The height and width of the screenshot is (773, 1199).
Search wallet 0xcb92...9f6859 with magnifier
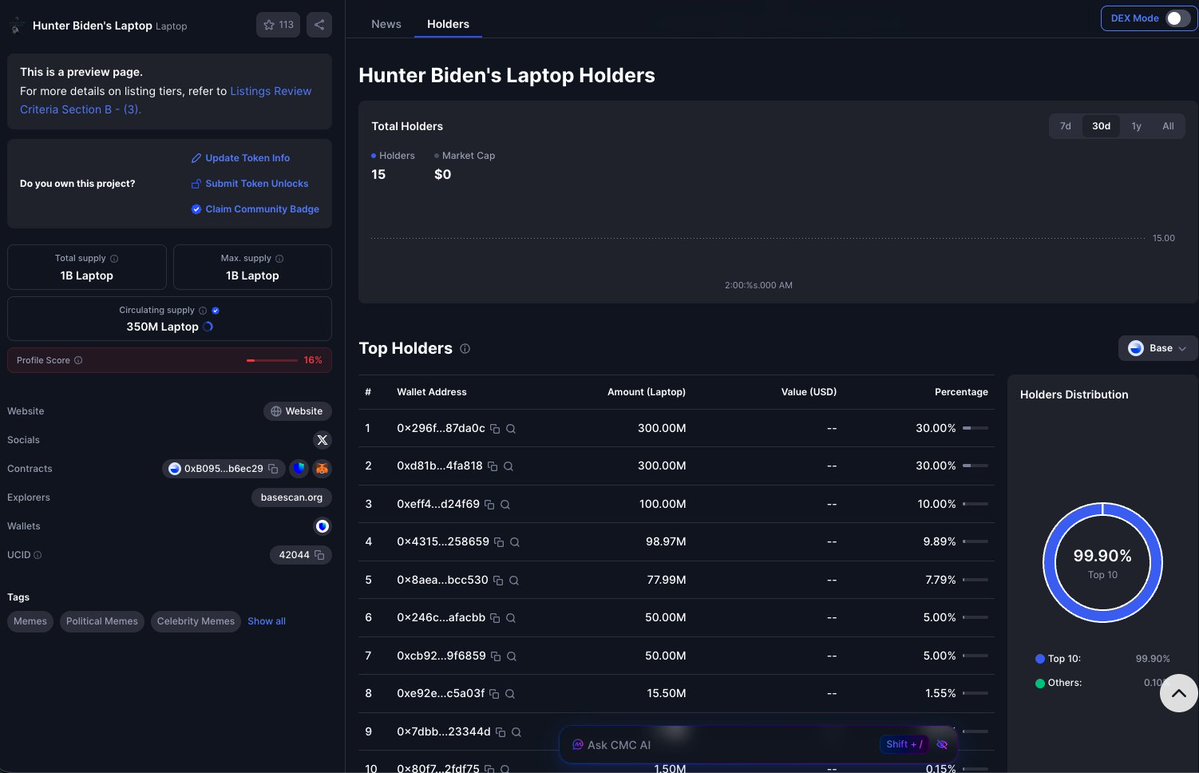[x=512, y=656]
